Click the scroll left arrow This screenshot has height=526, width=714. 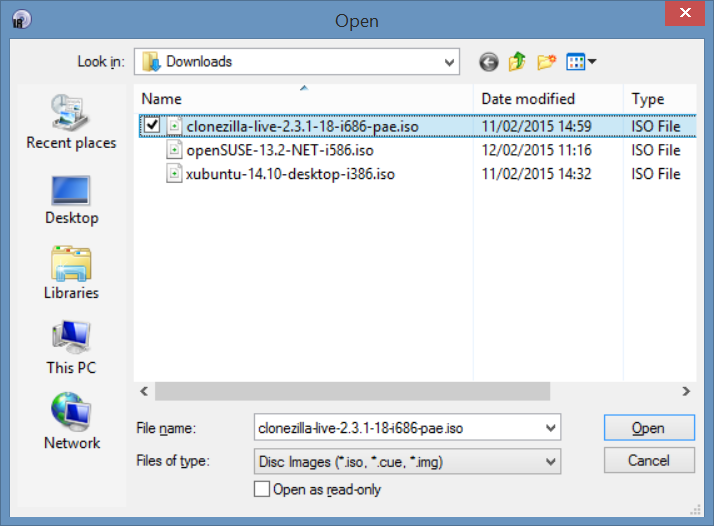144,391
